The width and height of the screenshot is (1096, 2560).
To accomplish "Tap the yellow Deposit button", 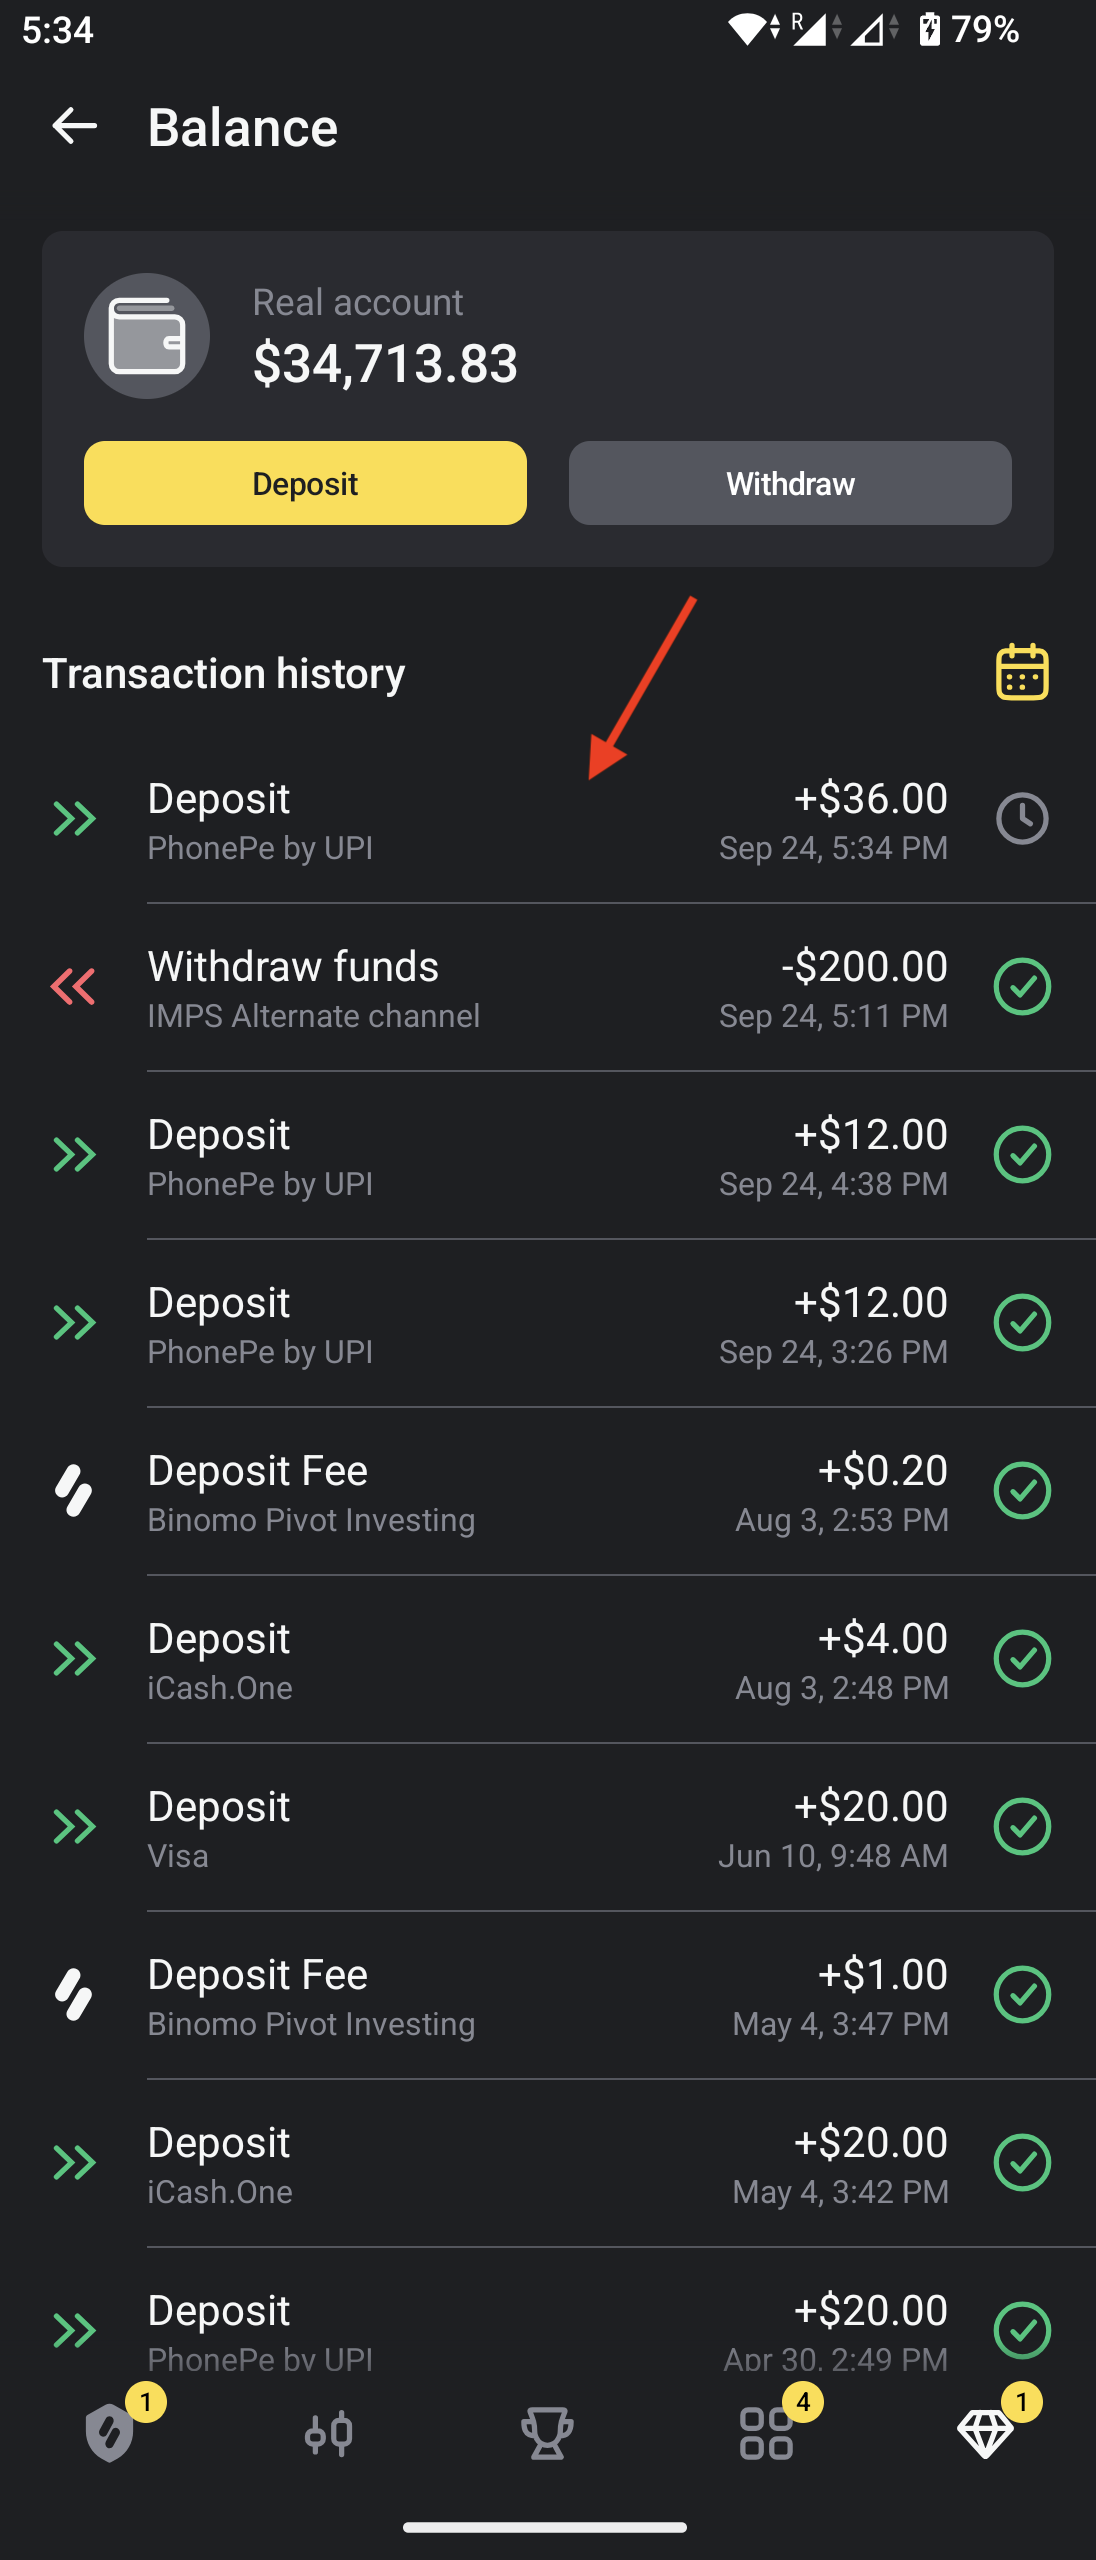I will pyautogui.click(x=305, y=483).
